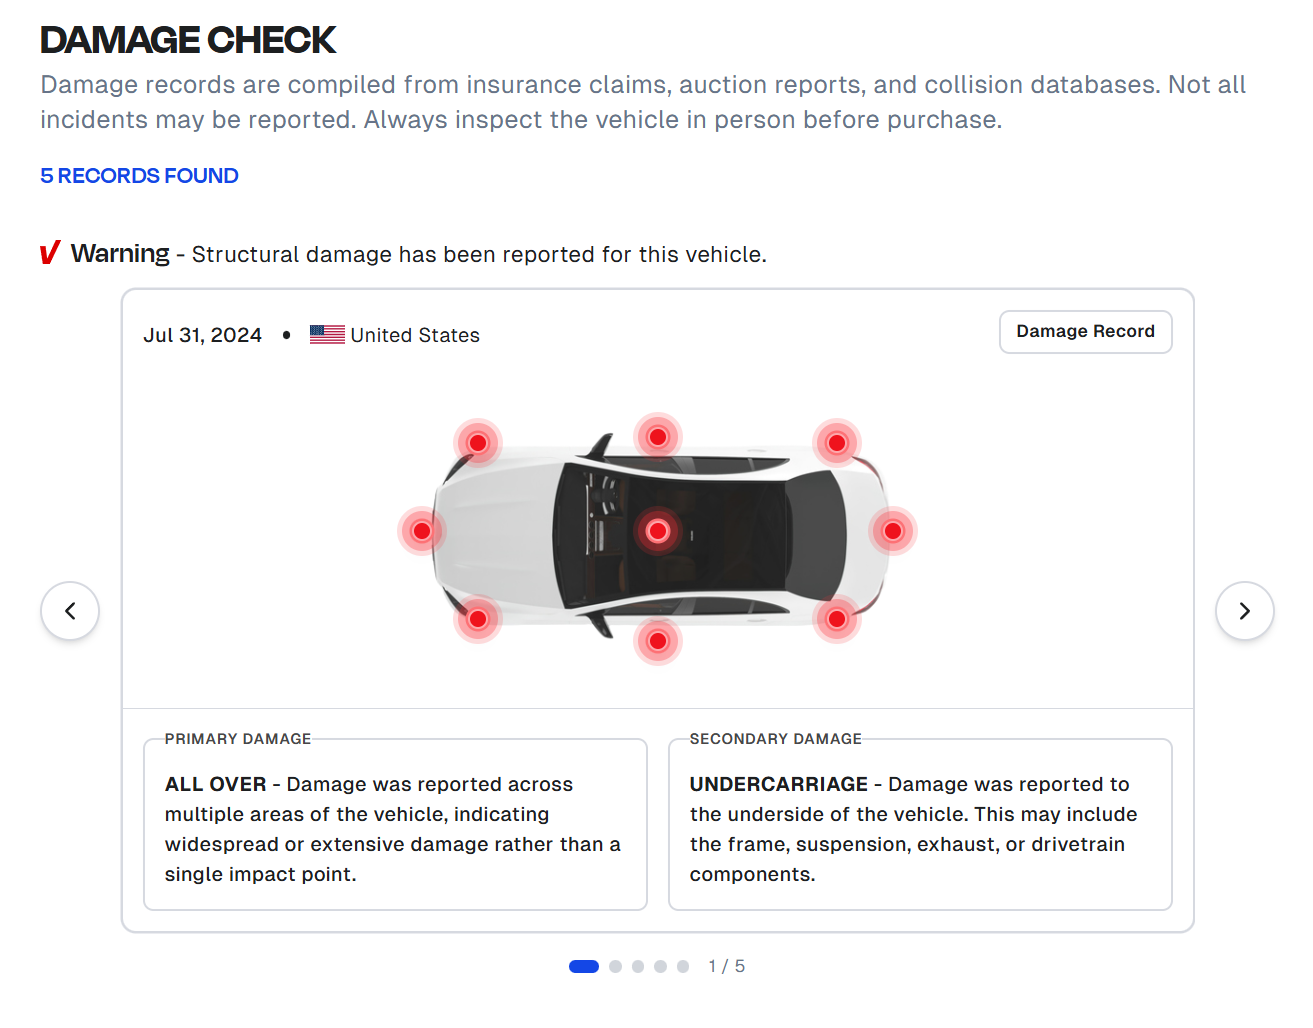1313x1028 pixels.
Task: Go to previous damage record
Action: point(70,611)
